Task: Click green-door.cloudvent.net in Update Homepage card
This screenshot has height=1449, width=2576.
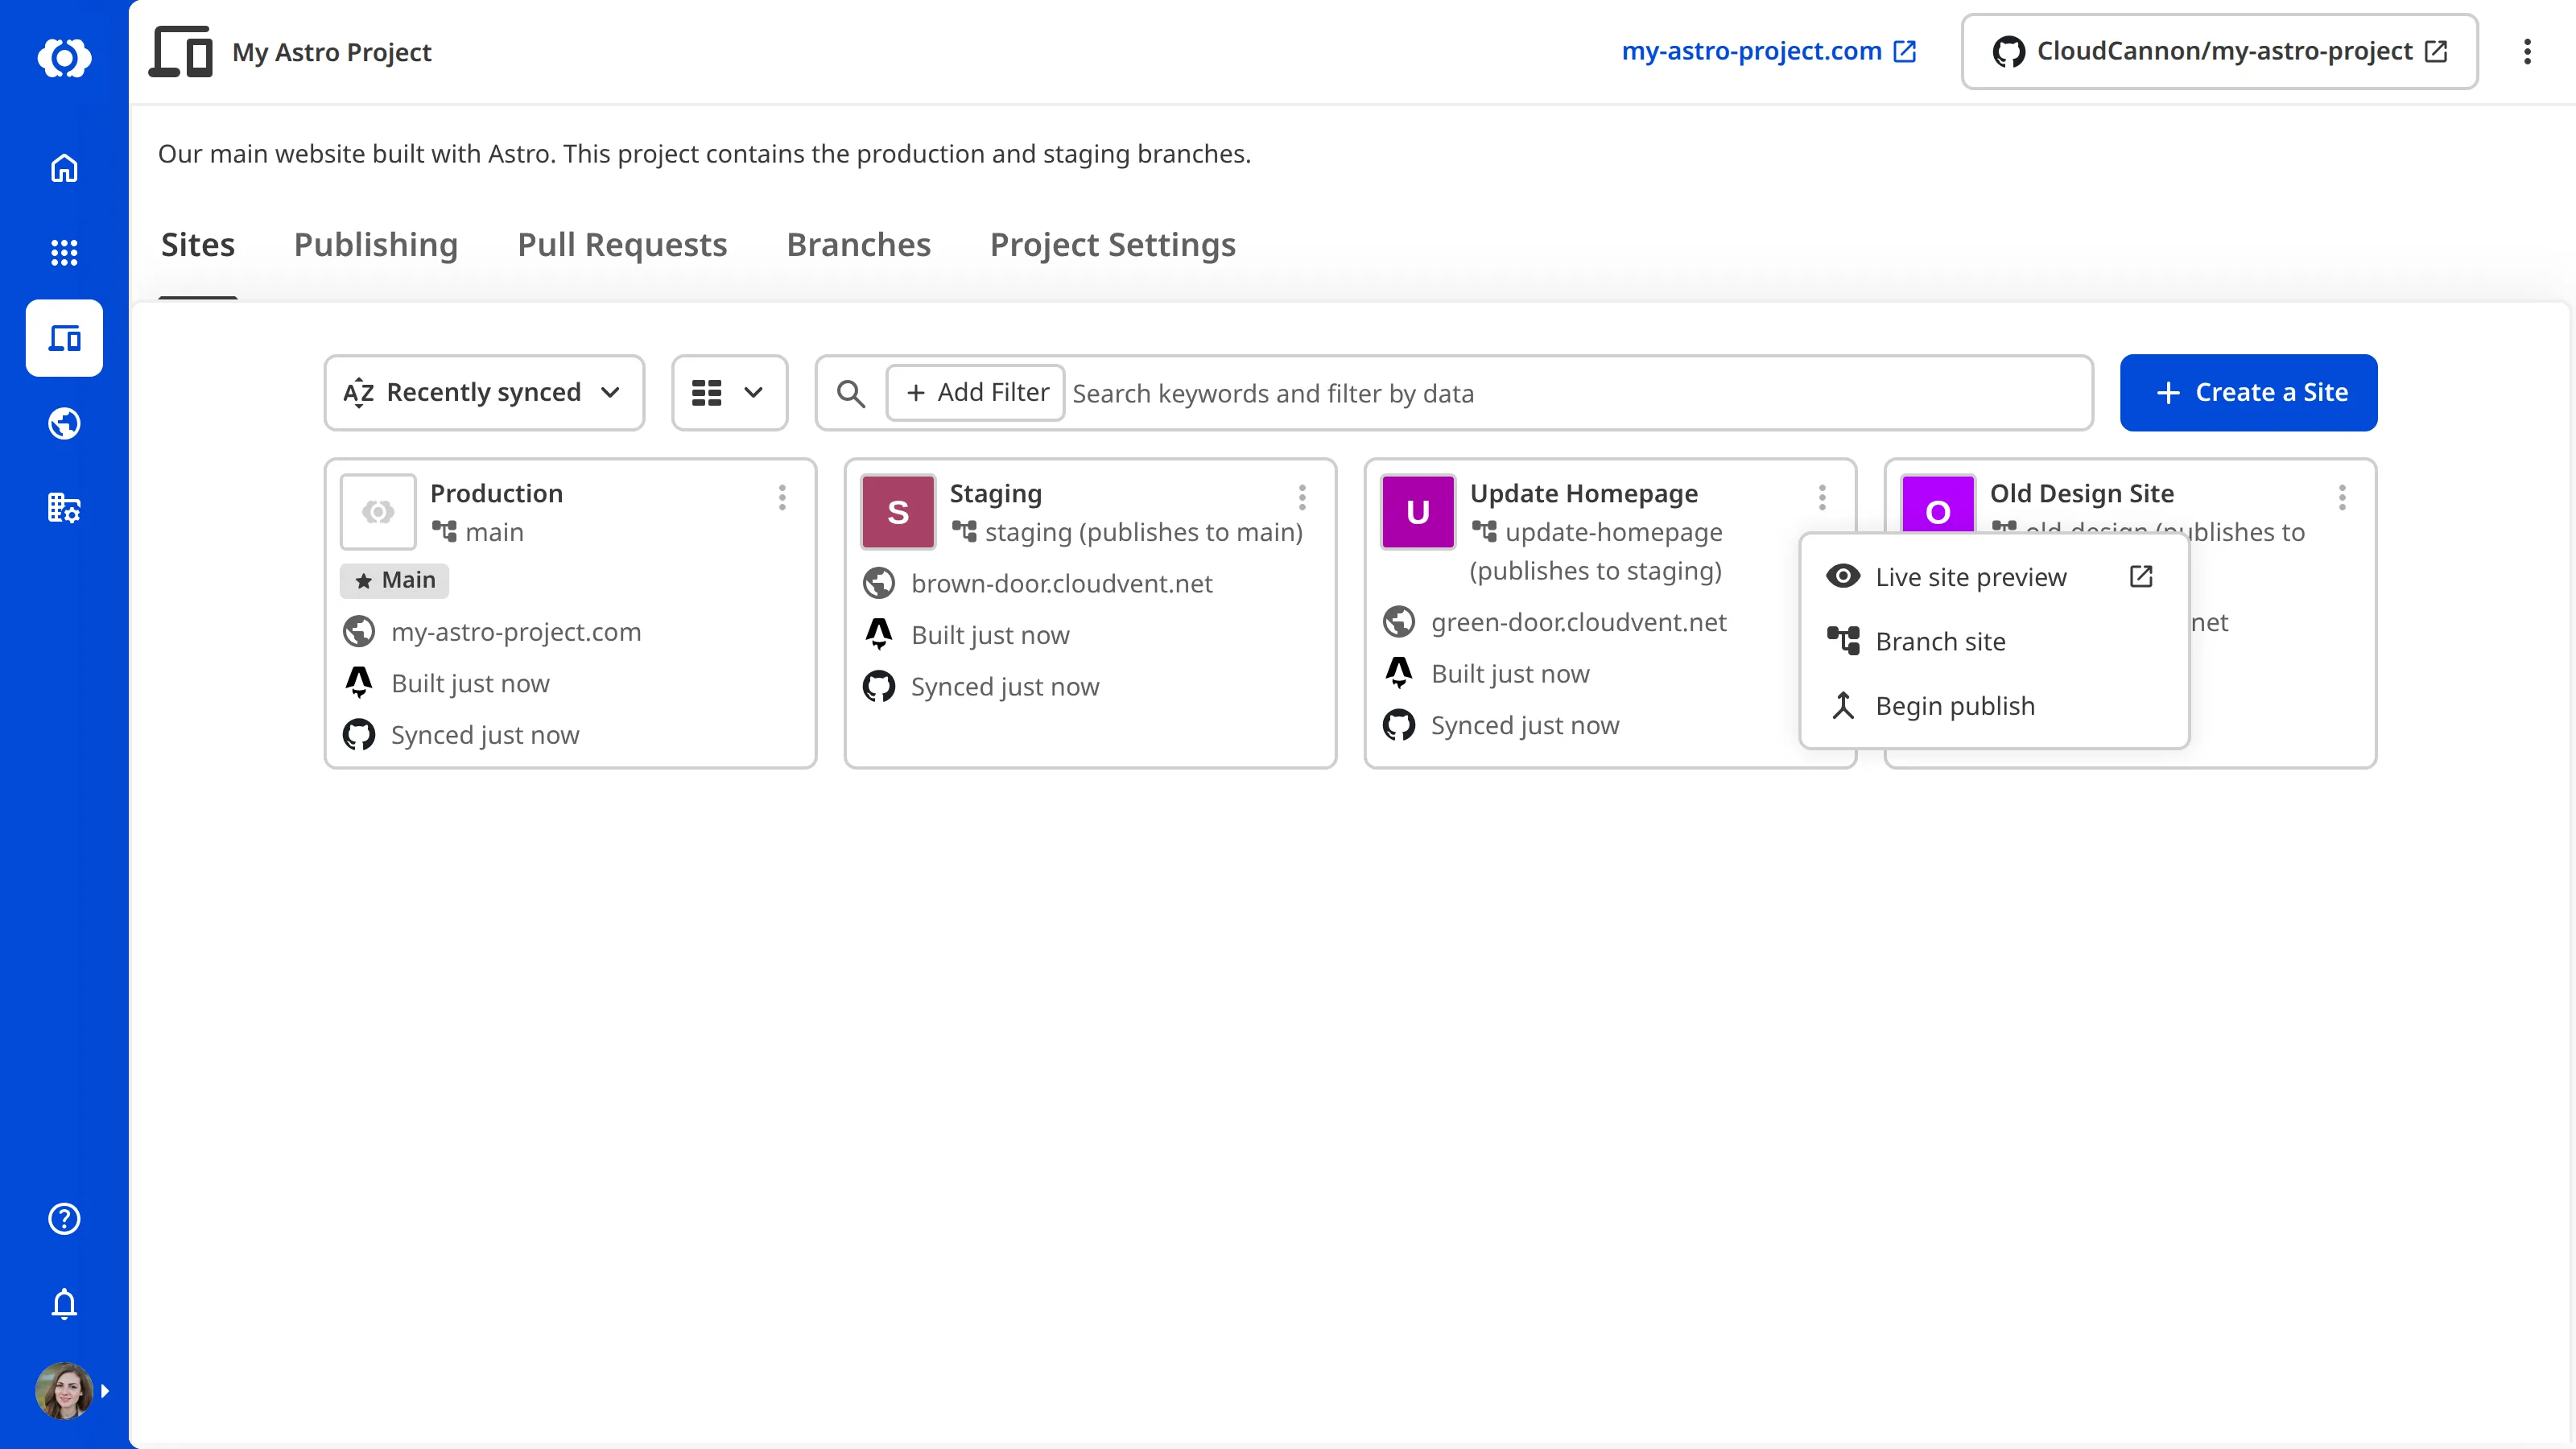Action: click(1579, 622)
